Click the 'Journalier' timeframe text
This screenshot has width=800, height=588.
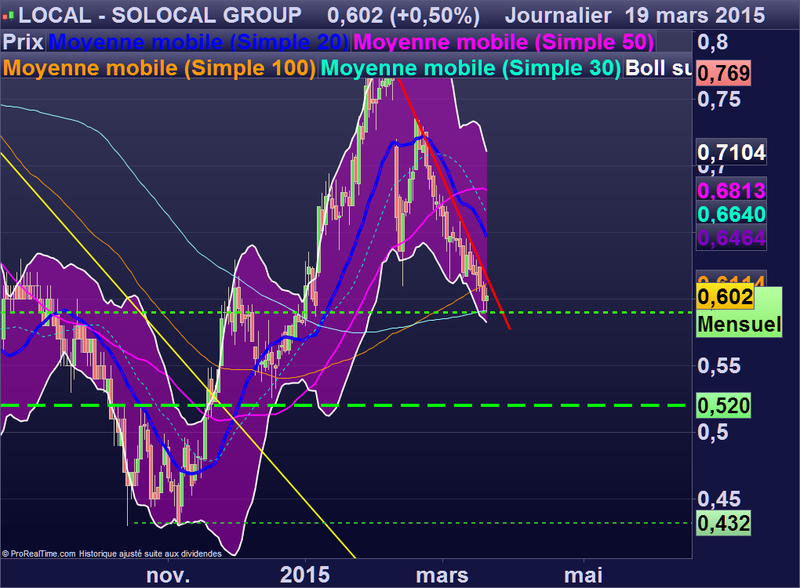pyautogui.click(x=558, y=16)
